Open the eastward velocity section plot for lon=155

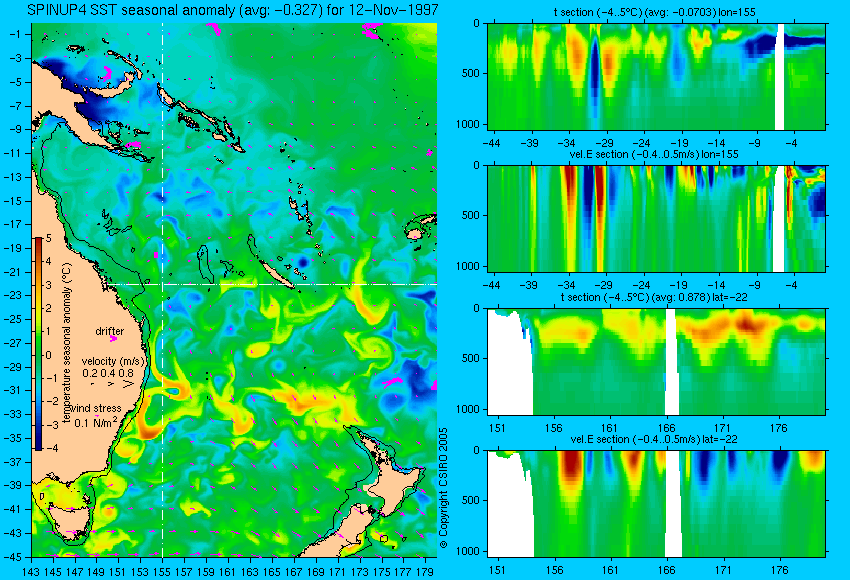coord(656,218)
